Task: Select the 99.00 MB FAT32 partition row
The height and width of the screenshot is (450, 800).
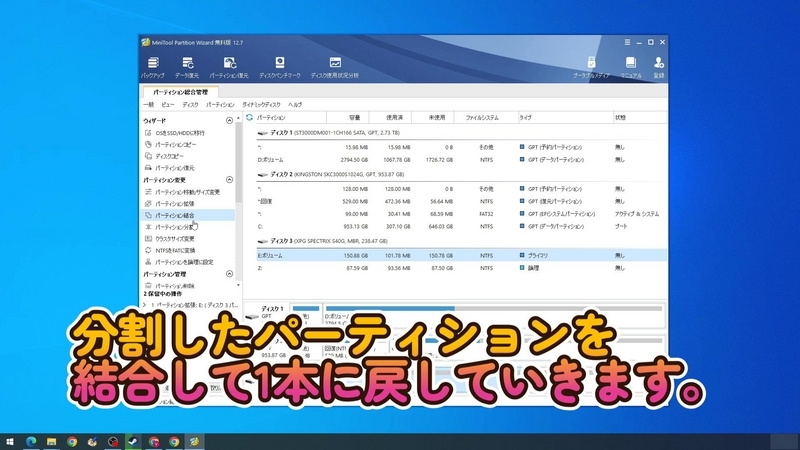Action: click(x=461, y=214)
